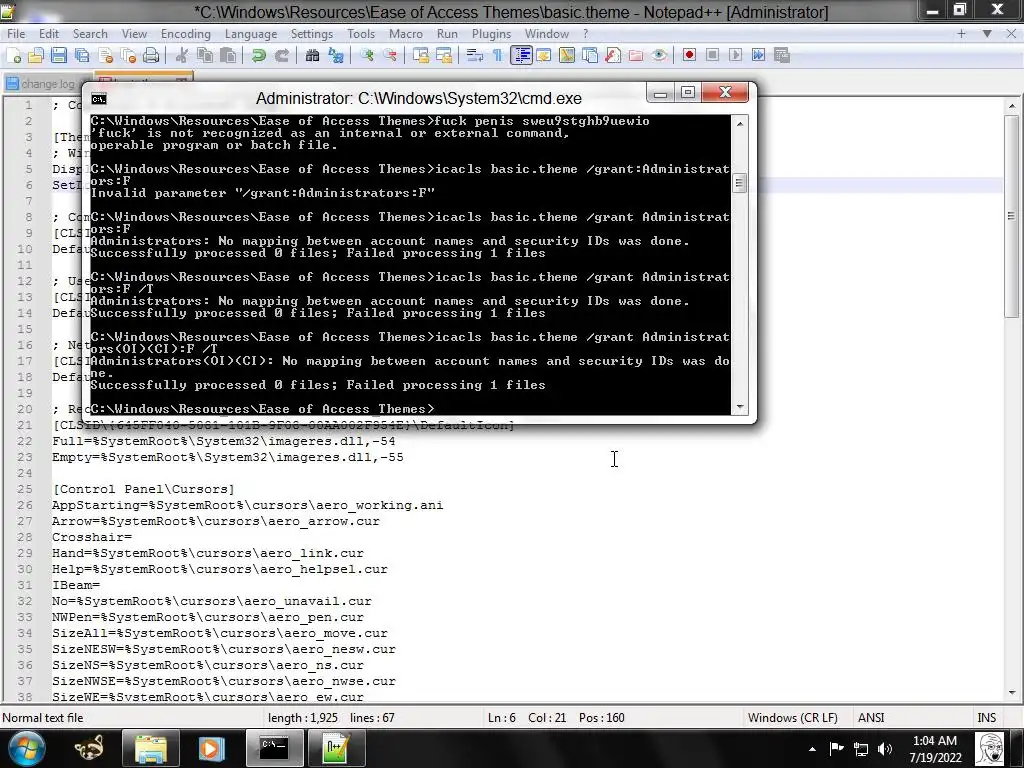
Task: Open the Encoding menu
Action: 185,34
